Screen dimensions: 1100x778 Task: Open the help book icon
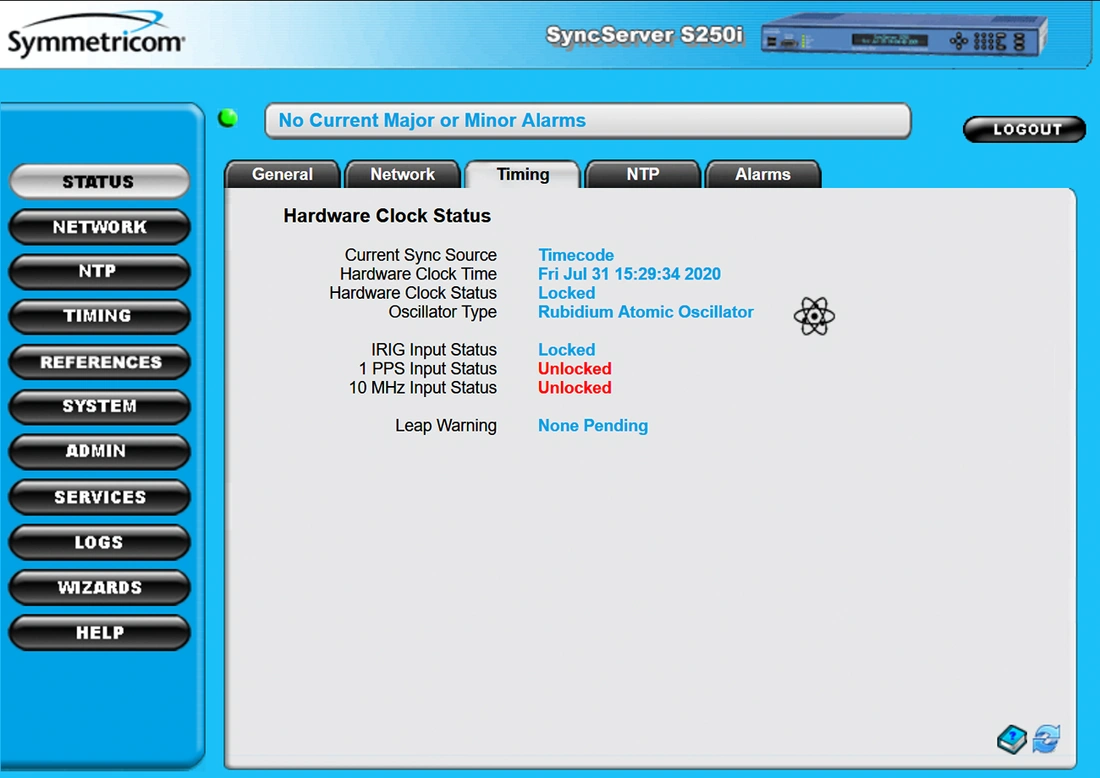(x=1012, y=739)
